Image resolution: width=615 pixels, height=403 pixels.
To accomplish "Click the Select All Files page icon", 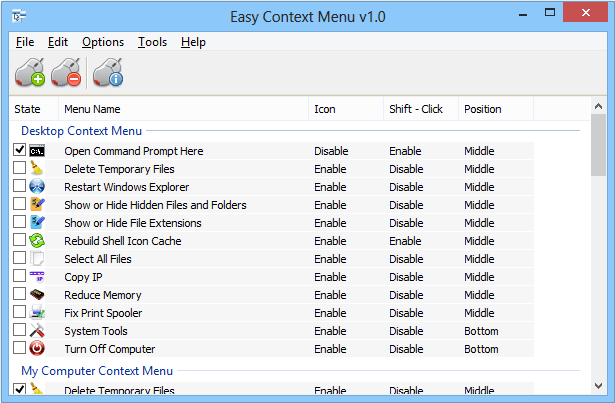I will pyautogui.click(x=37, y=259).
